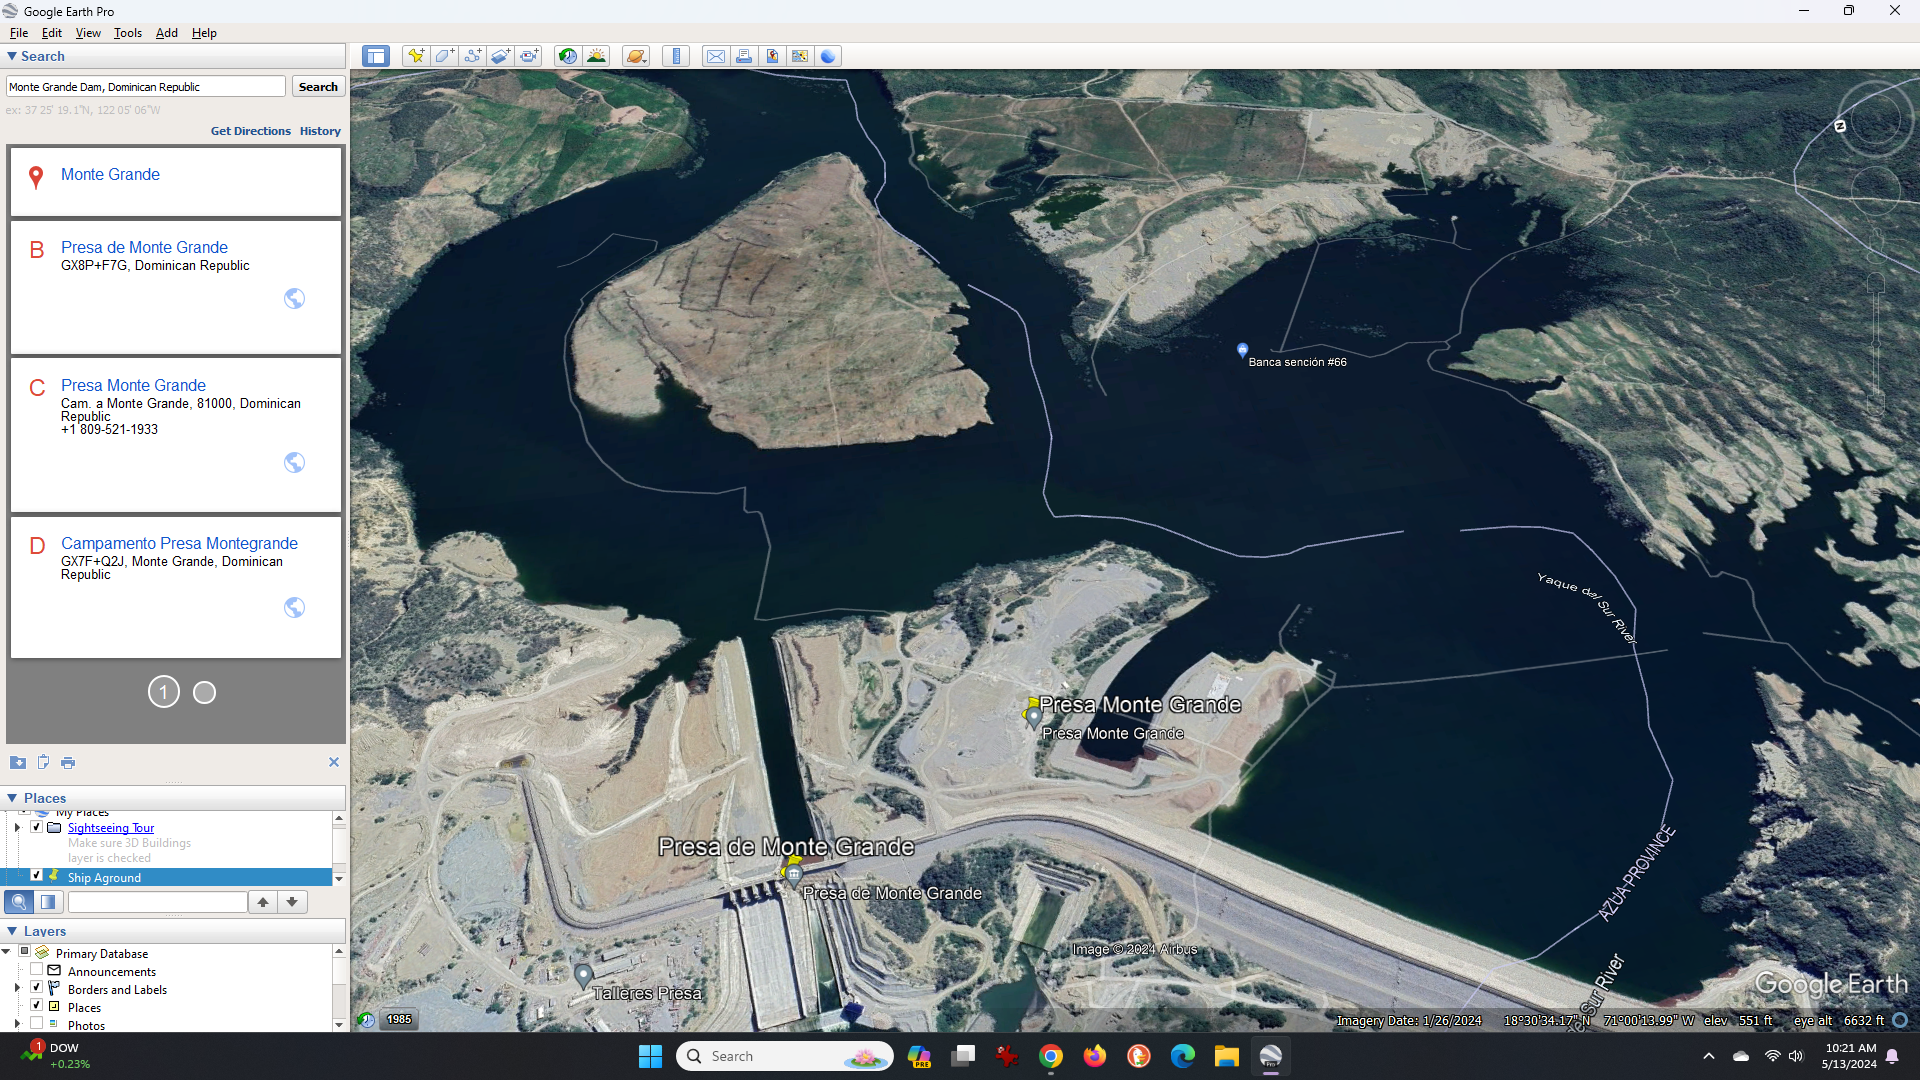The image size is (1920, 1080).
Task: Click the Print toolbar icon
Action: pos(744,56)
